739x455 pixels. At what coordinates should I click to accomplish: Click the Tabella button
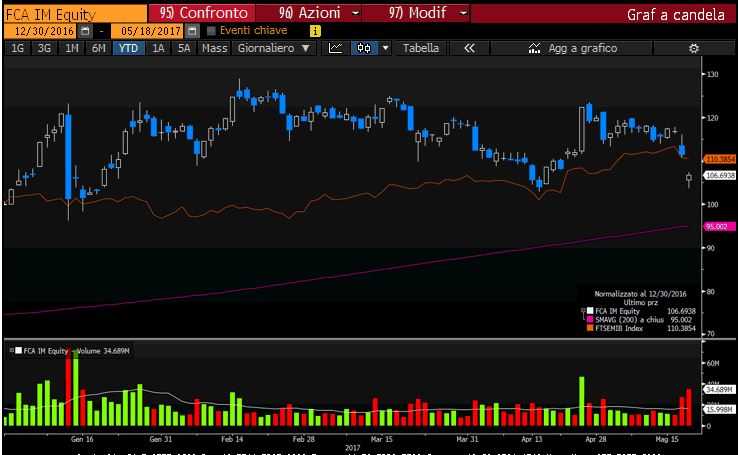[422, 48]
